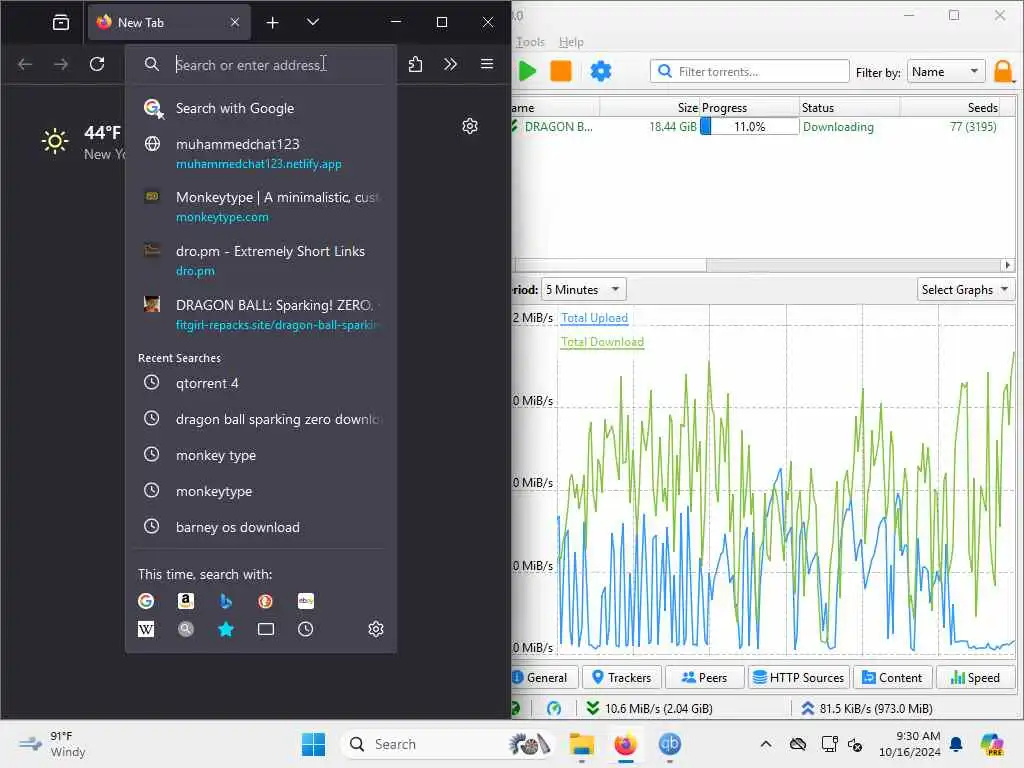The height and width of the screenshot is (768, 1024).
Task: Click the Windows taskbar Search box
Action: point(449,744)
